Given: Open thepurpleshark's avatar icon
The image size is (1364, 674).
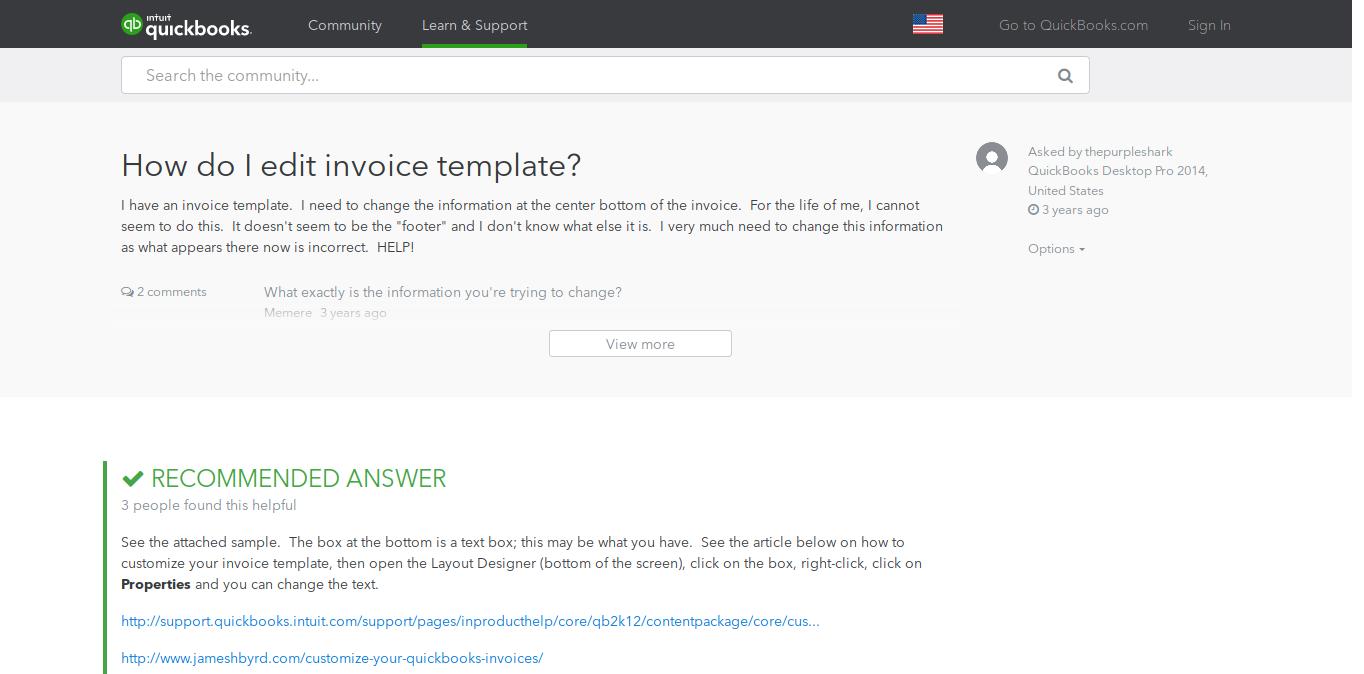Looking at the screenshot, I should (x=992, y=158).
